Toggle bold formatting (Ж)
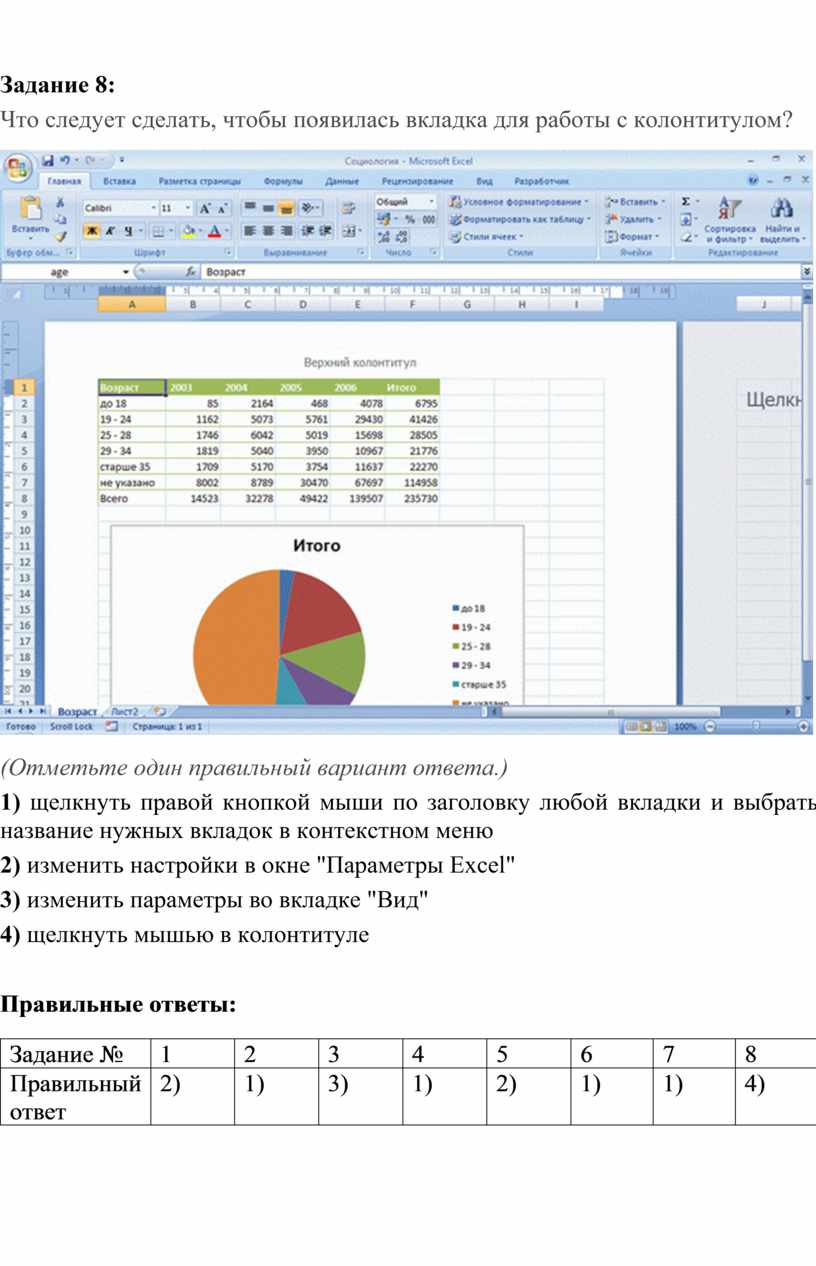Screen dimensions: 816x1266 click(91, 232)
